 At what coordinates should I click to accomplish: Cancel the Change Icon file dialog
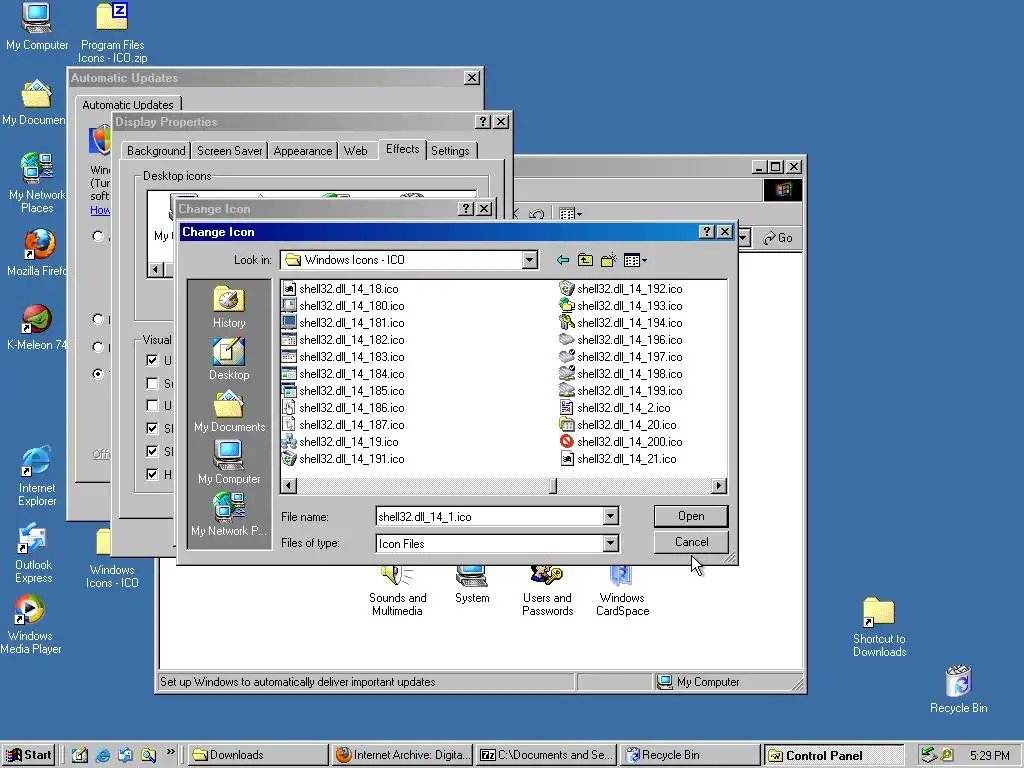[691, 541]
